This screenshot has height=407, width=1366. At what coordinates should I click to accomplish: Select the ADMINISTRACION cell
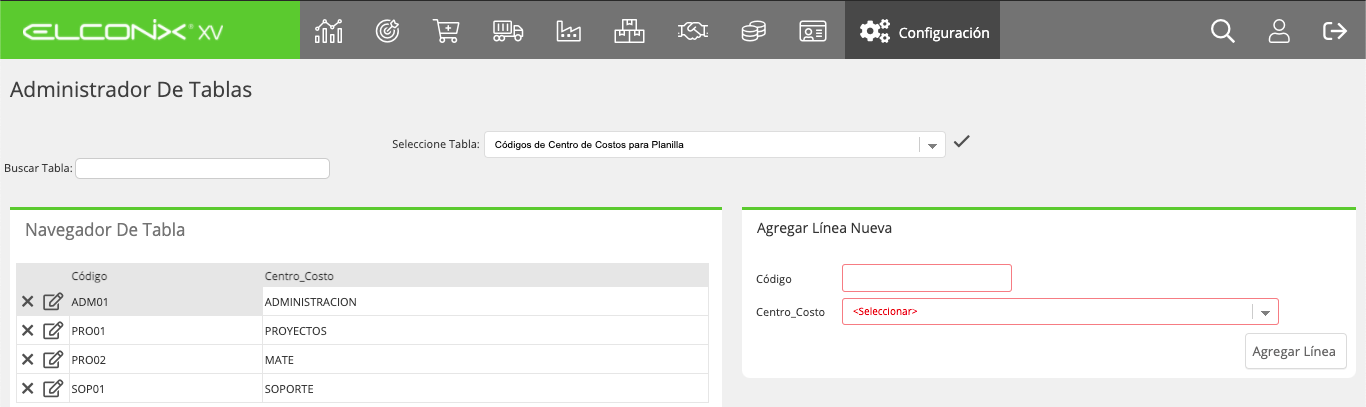(484, 301)
